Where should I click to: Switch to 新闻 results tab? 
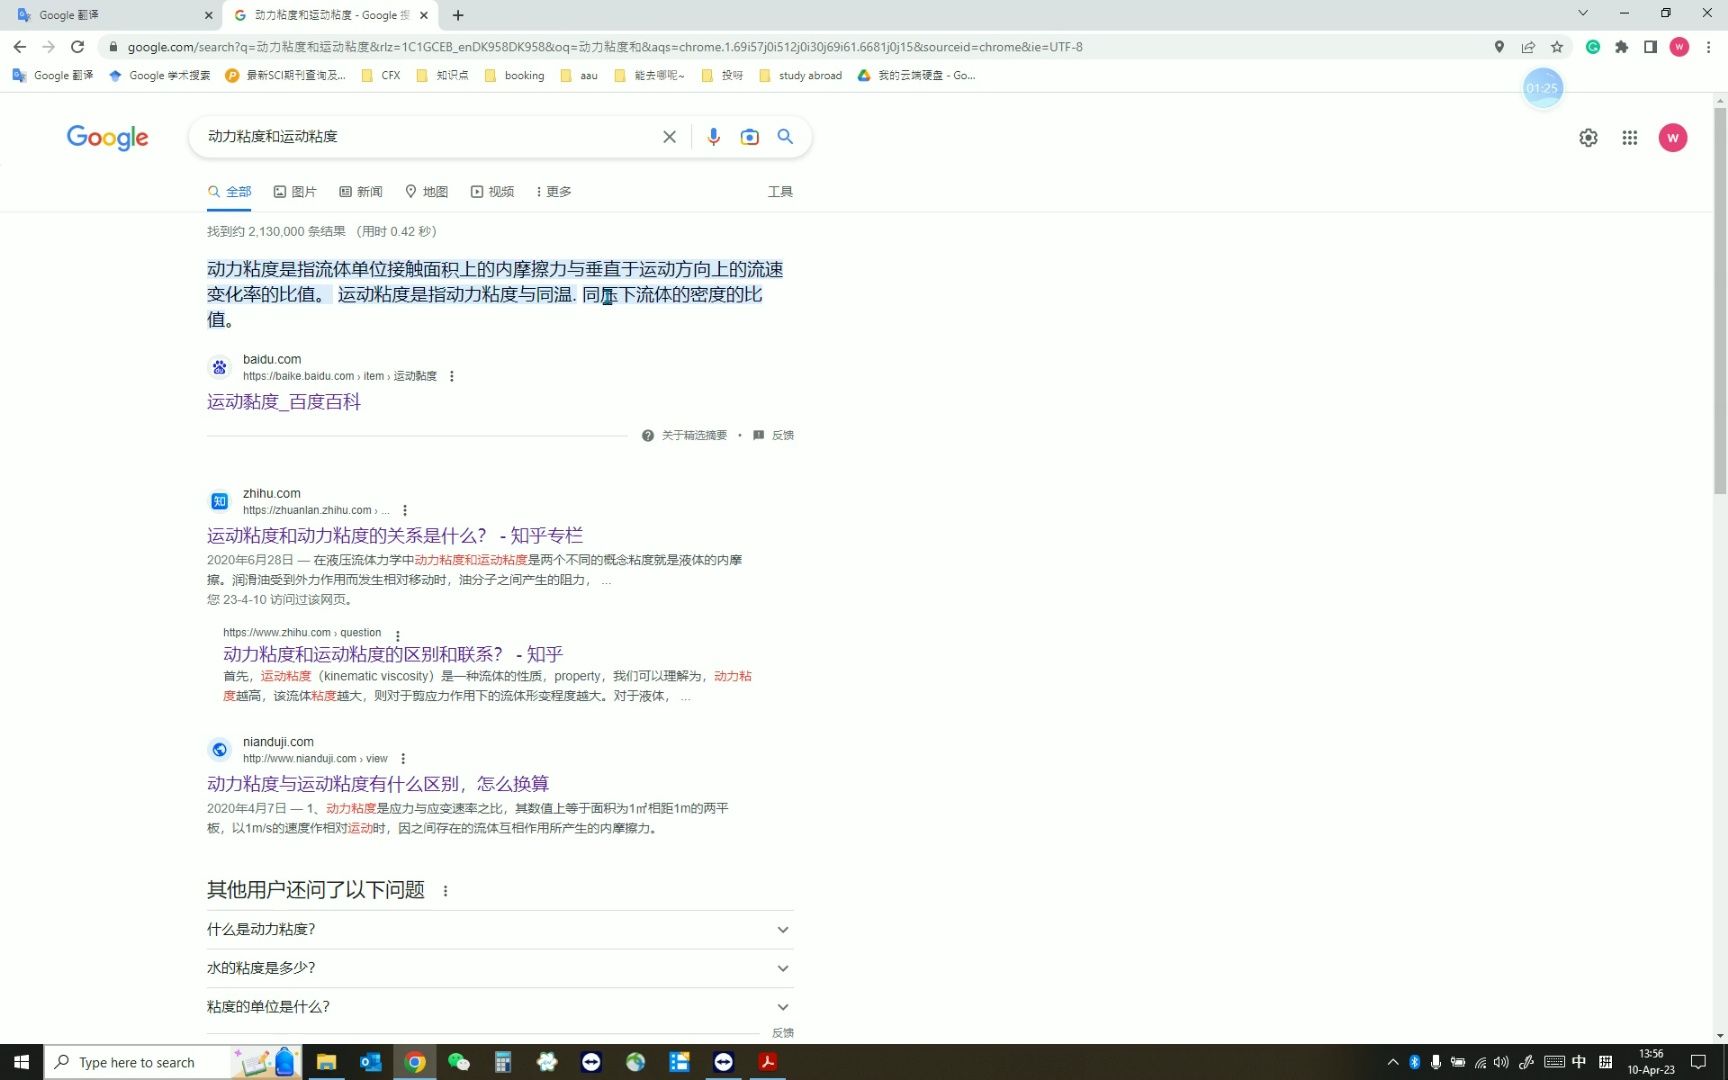tap(361, 192)
